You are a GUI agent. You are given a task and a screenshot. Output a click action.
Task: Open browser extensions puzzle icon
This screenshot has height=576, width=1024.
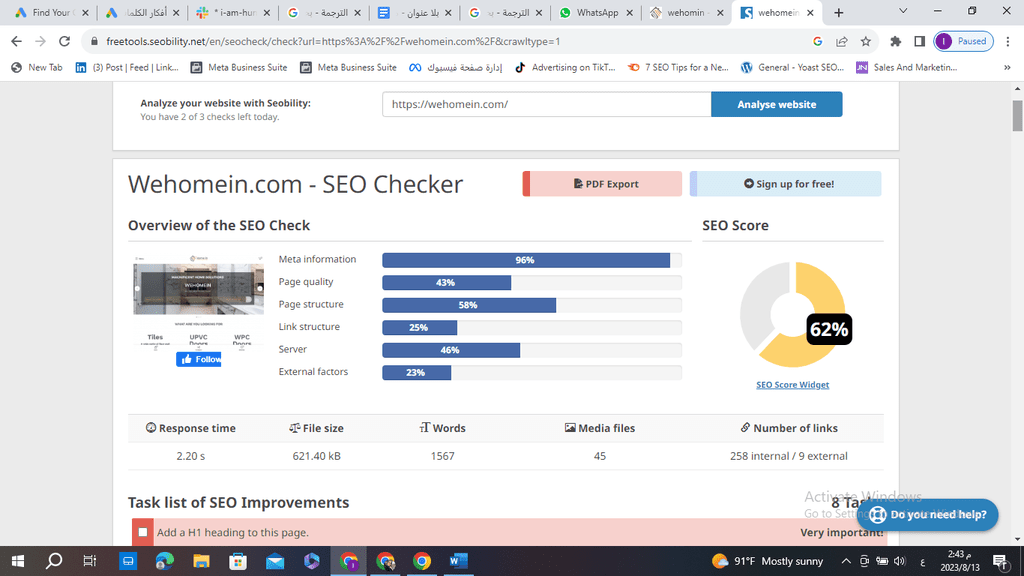pyautogui.click(x=895, y=41)
